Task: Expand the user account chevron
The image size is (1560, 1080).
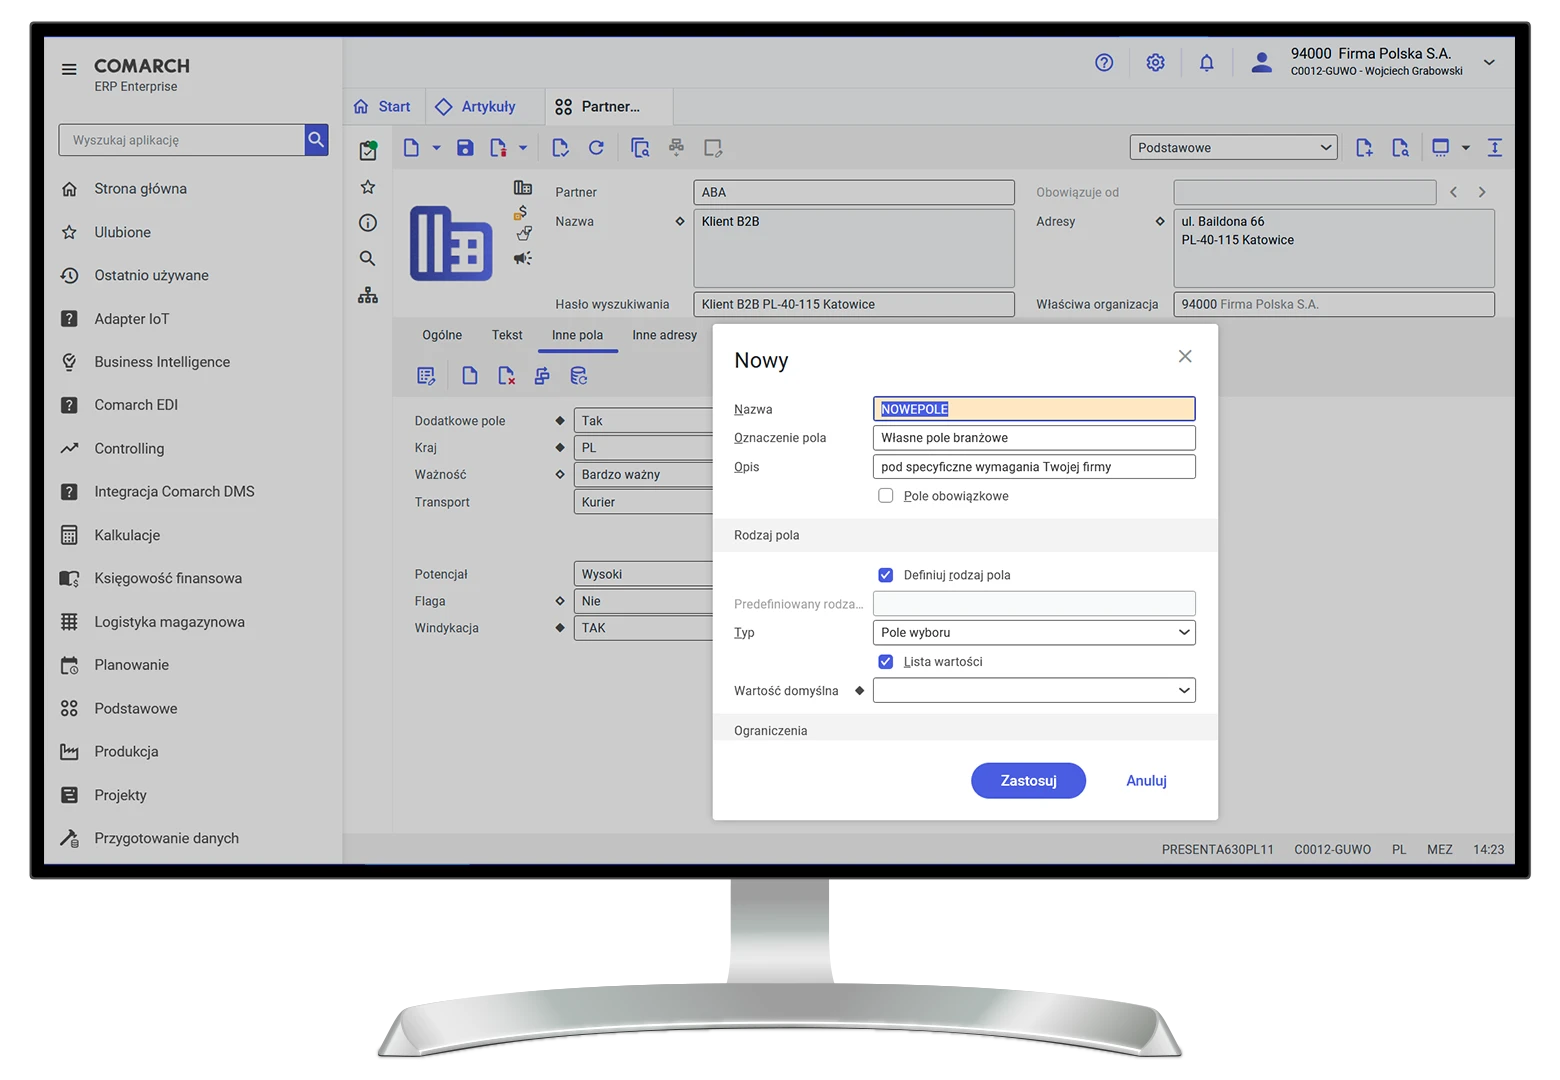Action: [x=1489, y=62]
